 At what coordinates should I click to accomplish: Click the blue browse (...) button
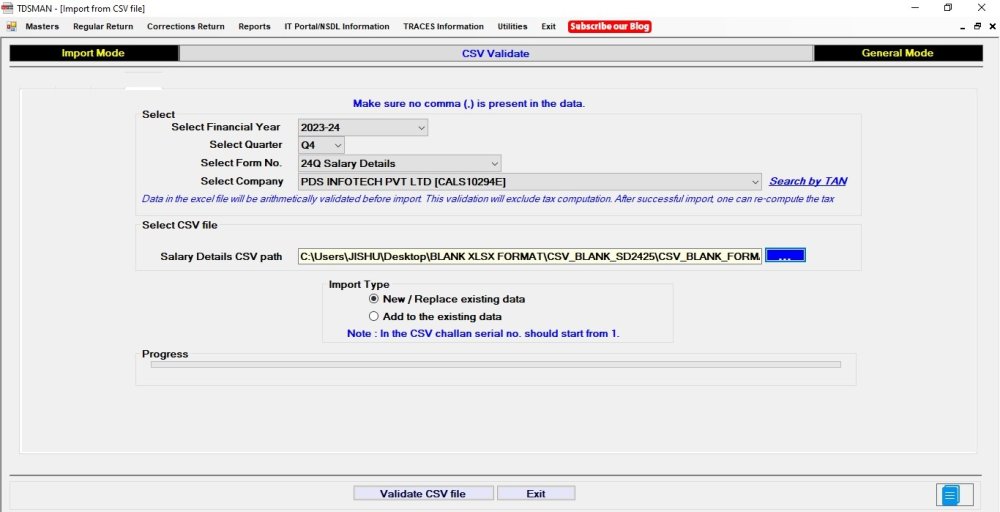click(785, 256)
